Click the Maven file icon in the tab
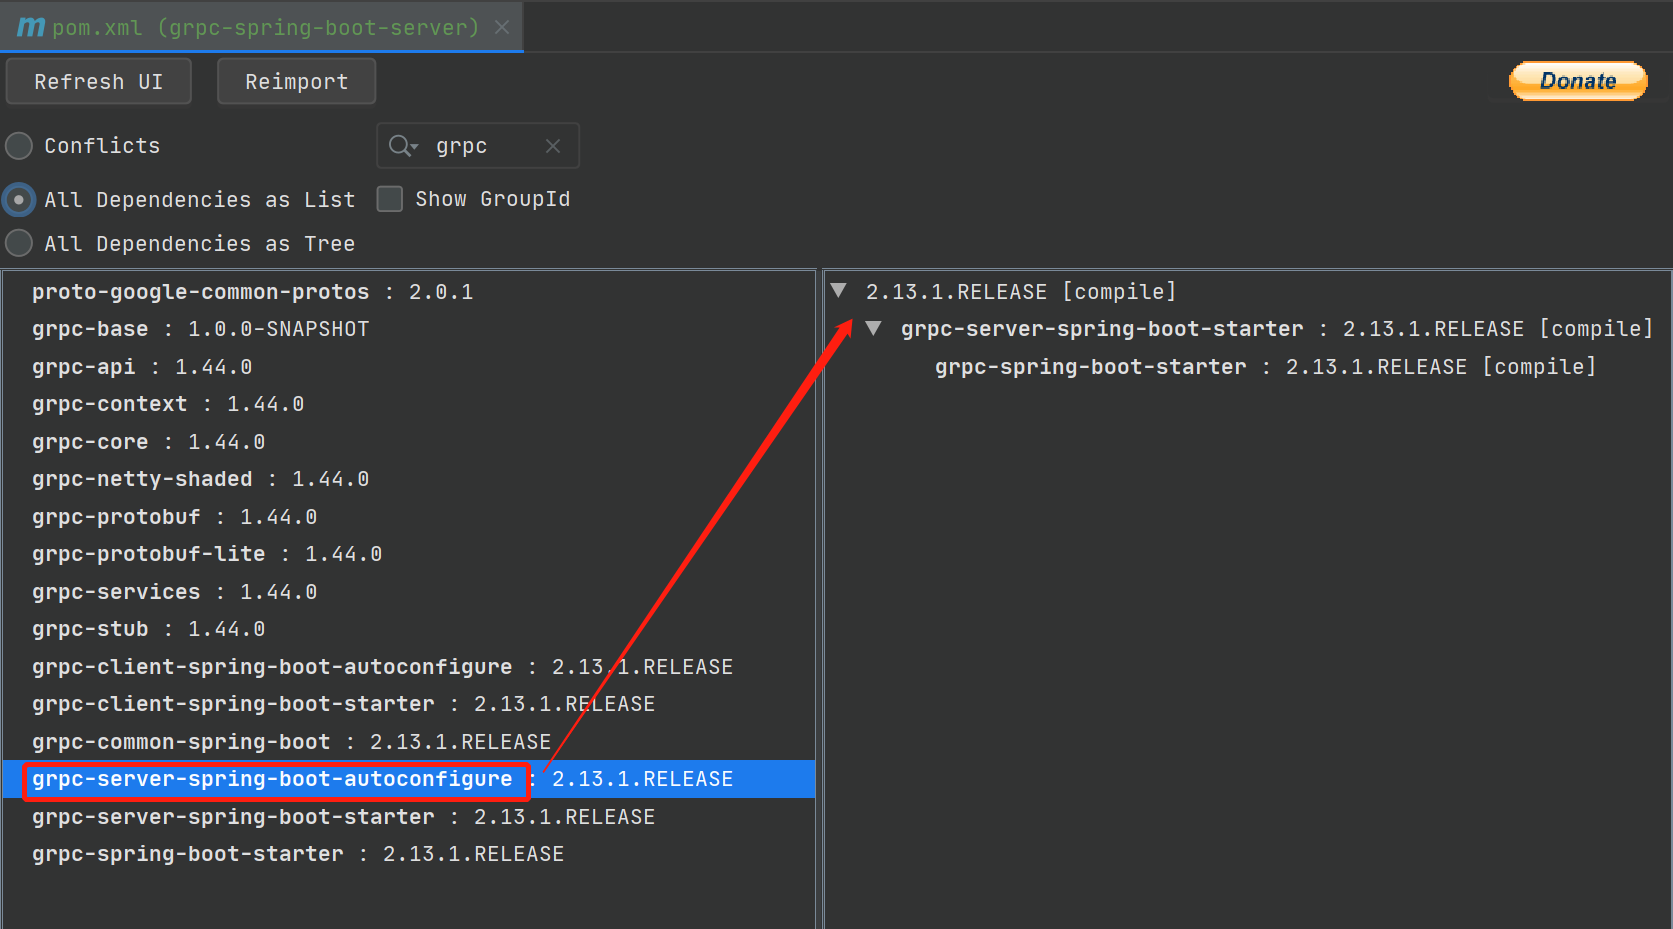Image resolution: width=1673 pixels, height=929 pixels. click(x=31, y=27)
